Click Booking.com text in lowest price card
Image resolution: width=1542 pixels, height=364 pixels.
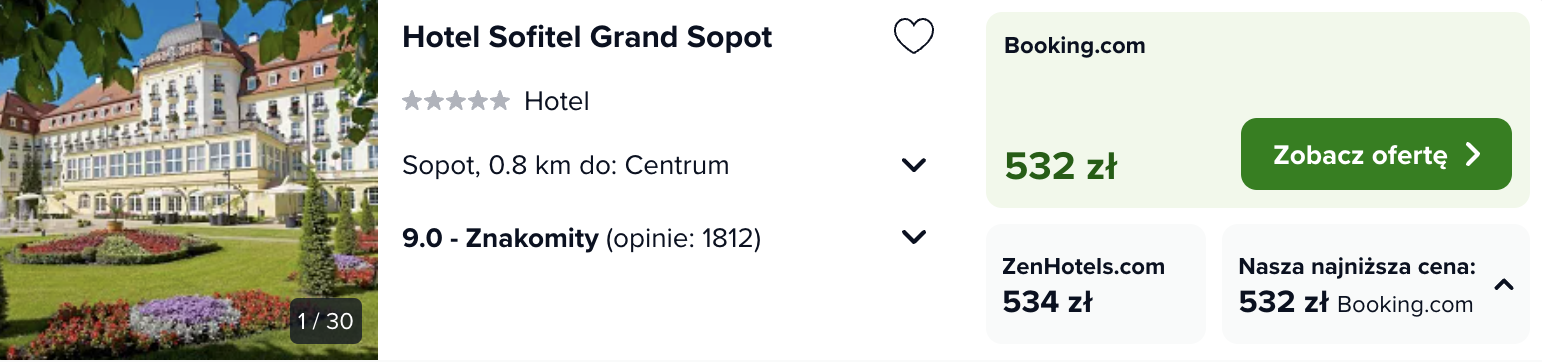pos(1405,304)
